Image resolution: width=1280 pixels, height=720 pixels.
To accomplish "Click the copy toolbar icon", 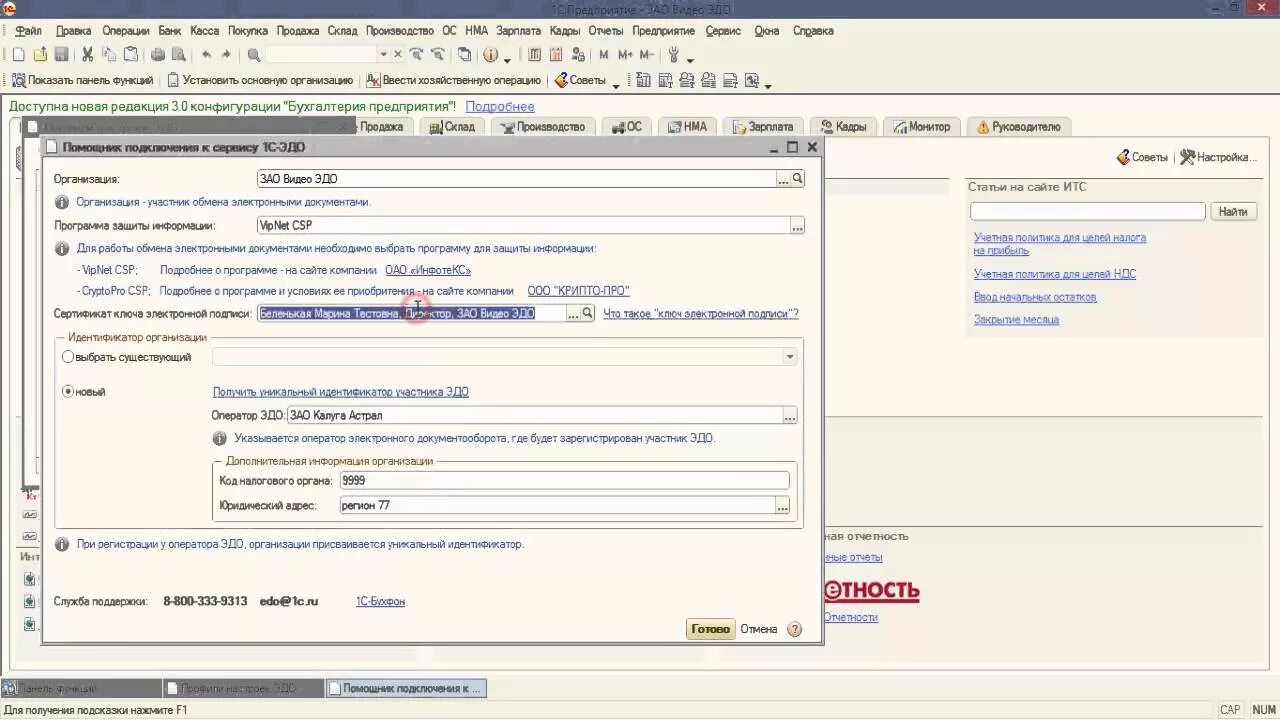I will [109, 55].
